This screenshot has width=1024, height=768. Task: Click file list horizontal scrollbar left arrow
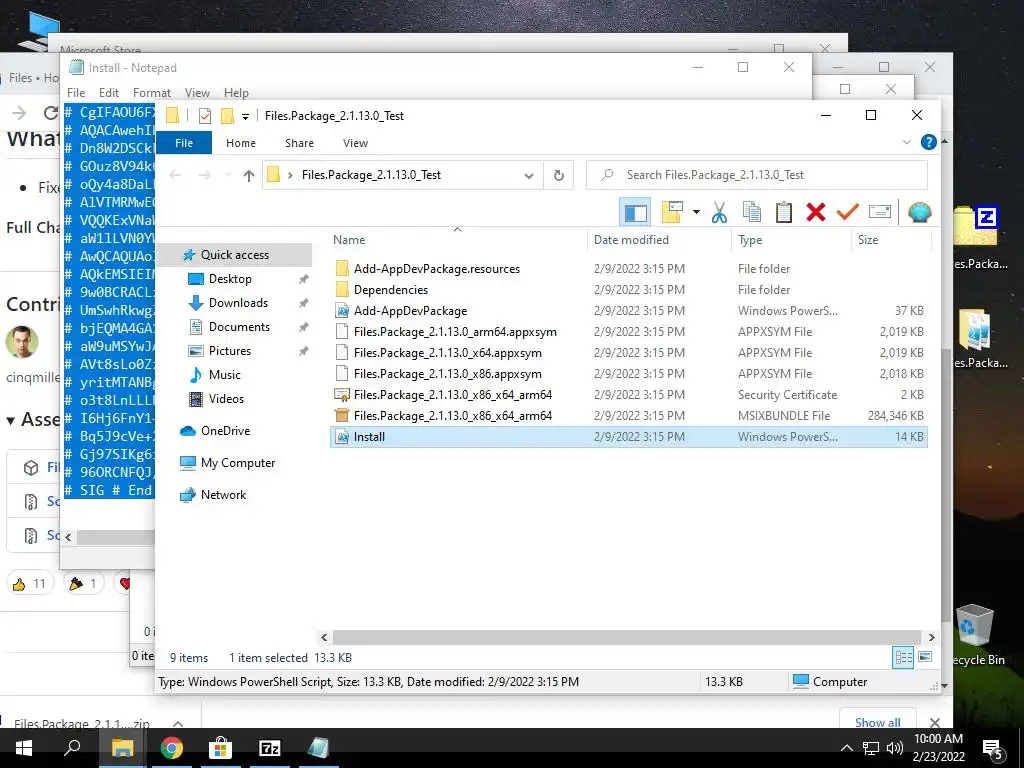click(325, 637)
